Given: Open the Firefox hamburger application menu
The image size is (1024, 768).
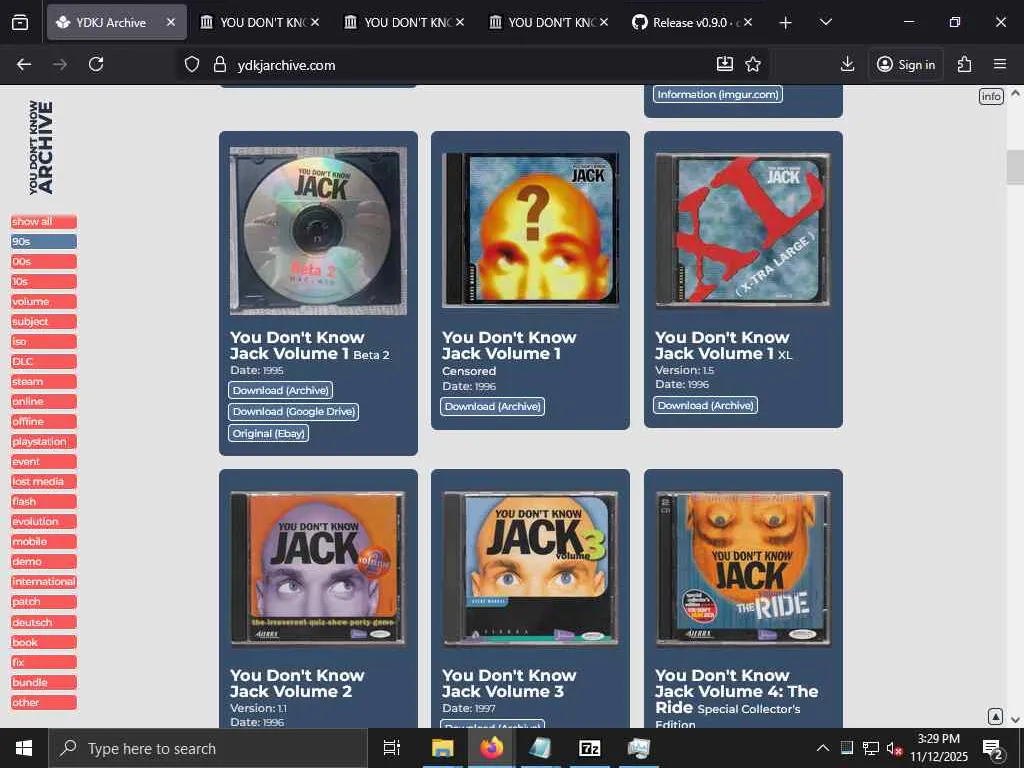Looking at the screenshot, I should [x=1000, y=64].
